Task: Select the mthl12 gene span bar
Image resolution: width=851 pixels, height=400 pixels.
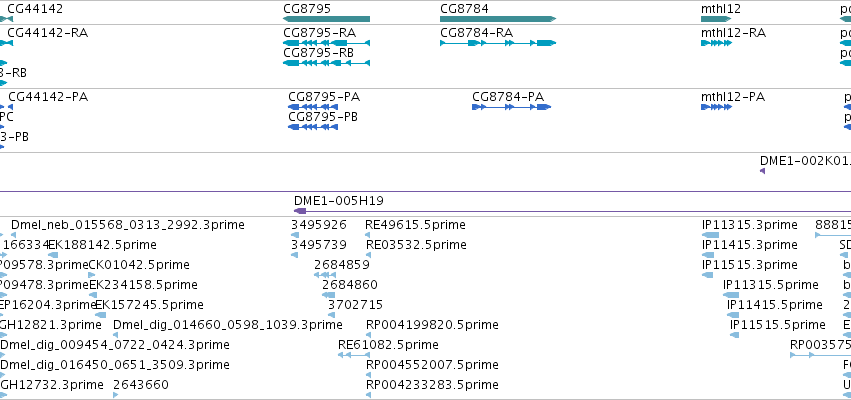Action: 716,19
